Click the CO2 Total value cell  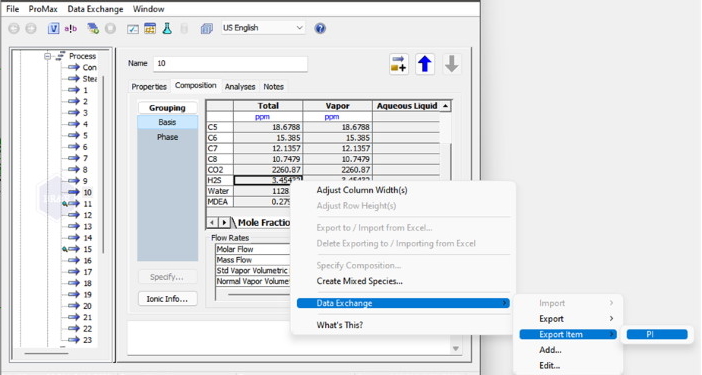(268, 170)
